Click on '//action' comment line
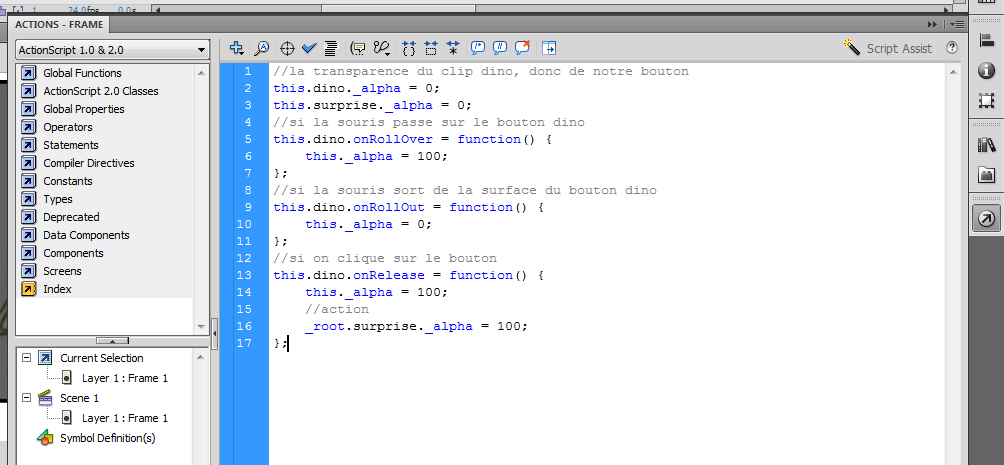1004x465 pixels. pos(337,309)
